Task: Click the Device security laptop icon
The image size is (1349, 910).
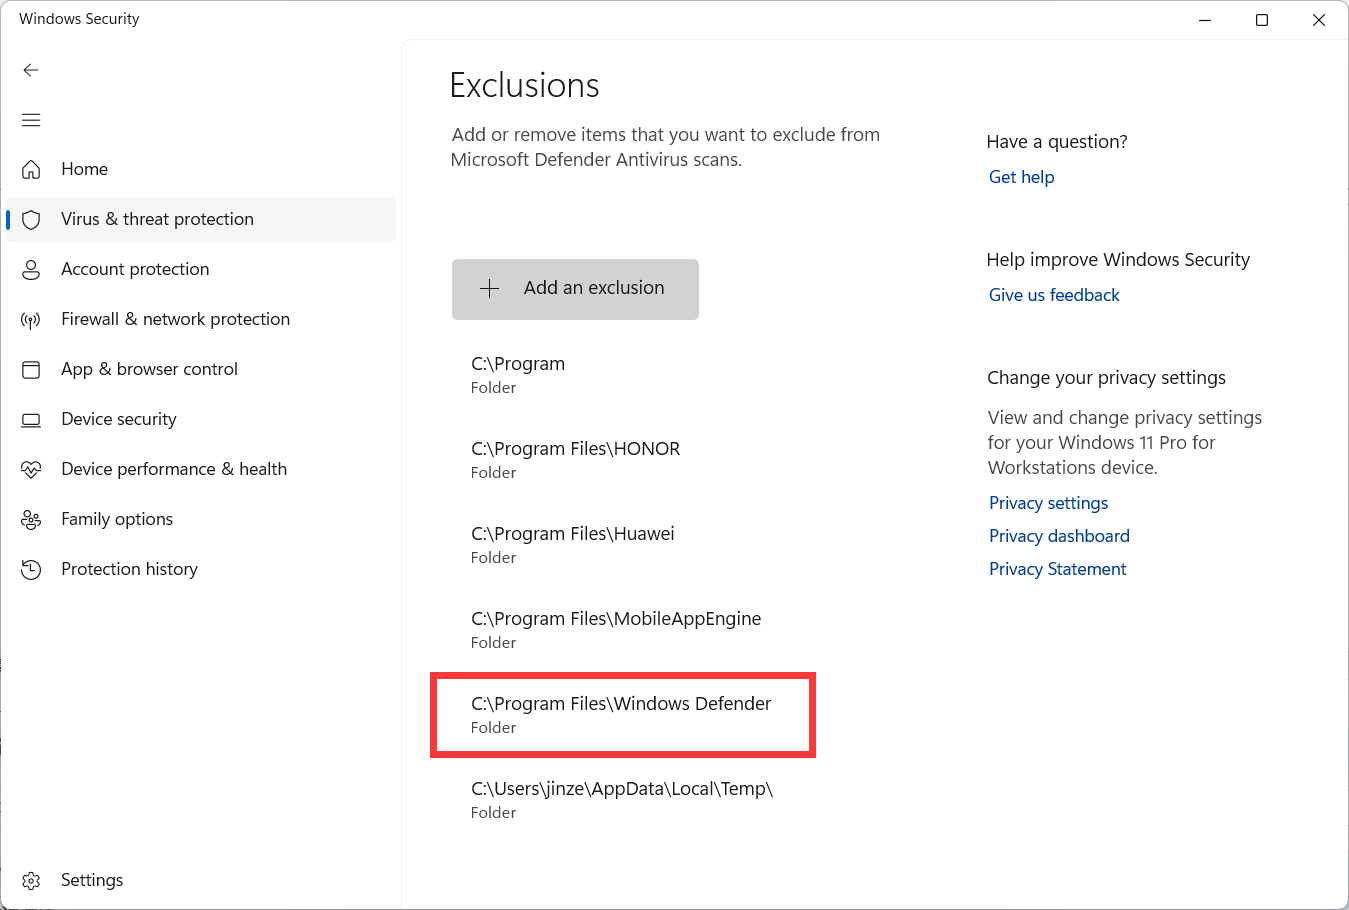Action: point(31,420)
